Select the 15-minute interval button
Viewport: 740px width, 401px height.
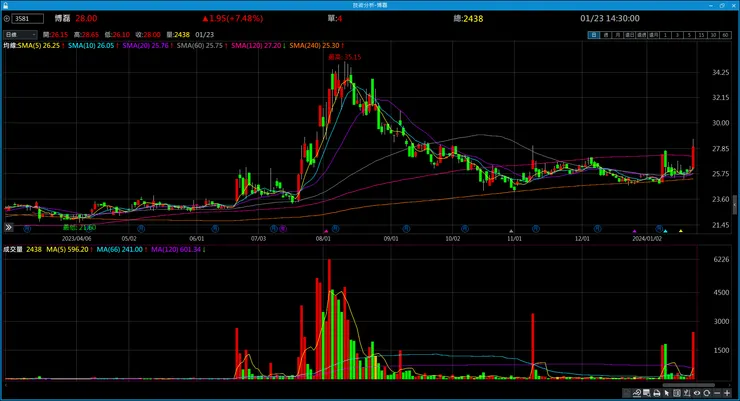pyautogui.click(x=702, y=35)
